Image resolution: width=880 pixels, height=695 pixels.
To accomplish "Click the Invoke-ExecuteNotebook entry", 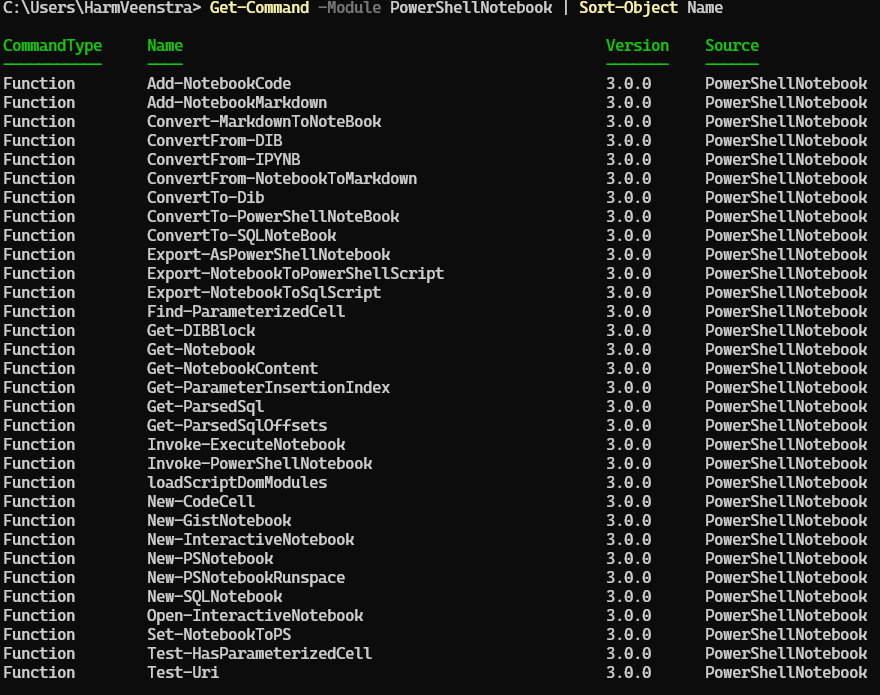I will [x=246, y=445].
